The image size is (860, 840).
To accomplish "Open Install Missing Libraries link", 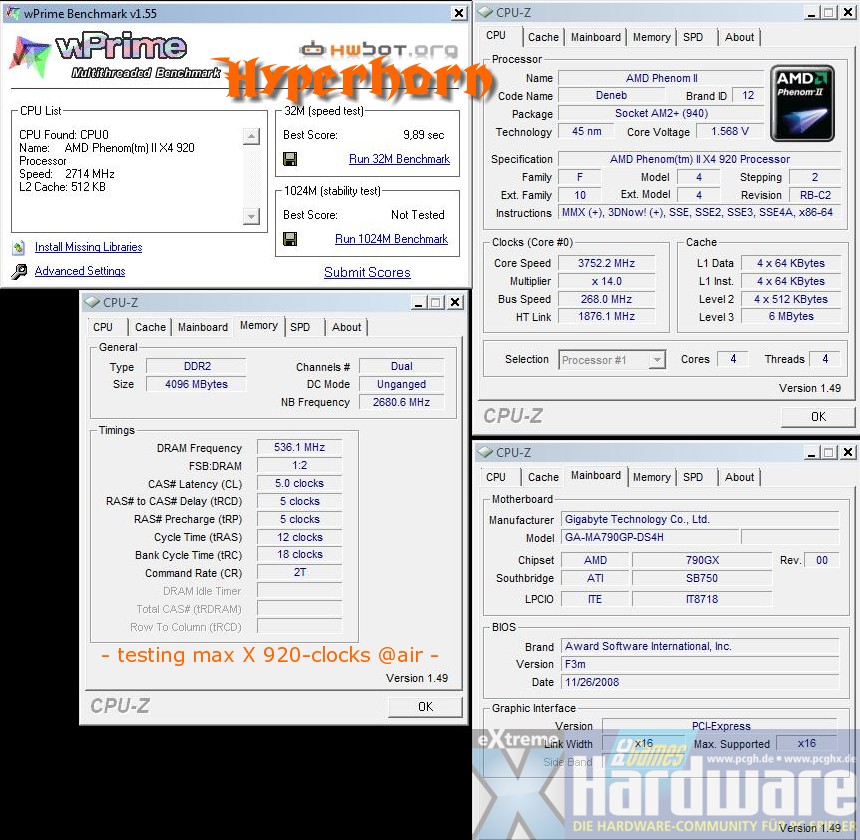I will point(88,247).
